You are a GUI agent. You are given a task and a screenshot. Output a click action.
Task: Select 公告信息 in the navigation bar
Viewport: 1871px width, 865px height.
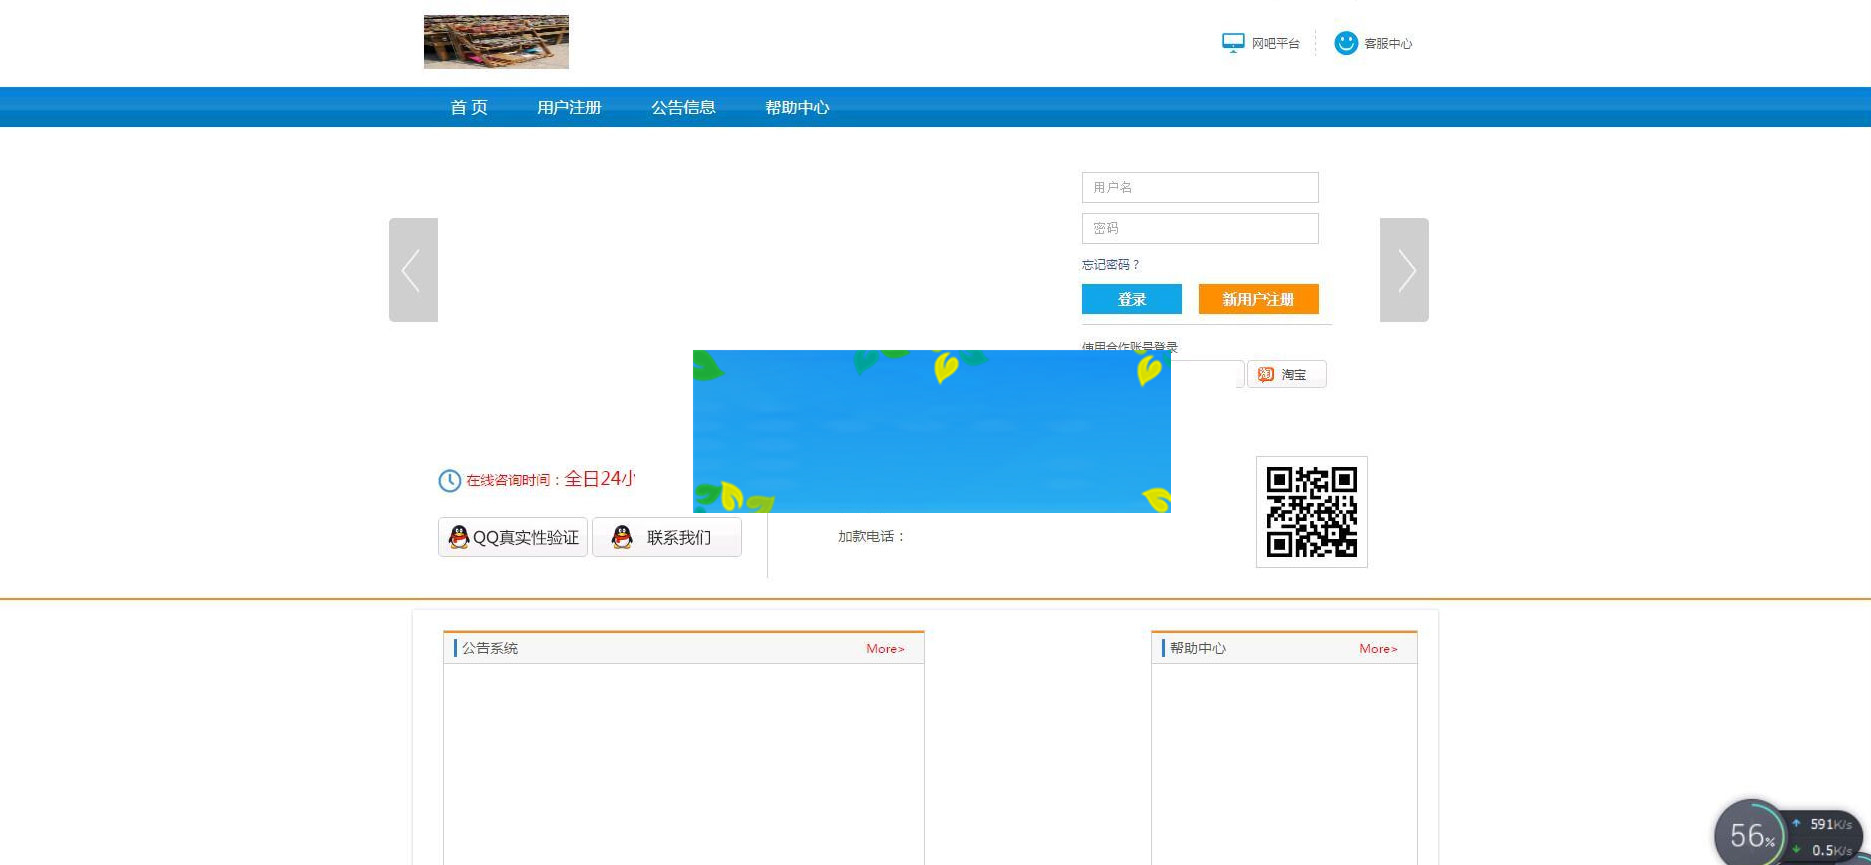click(683, 107)
